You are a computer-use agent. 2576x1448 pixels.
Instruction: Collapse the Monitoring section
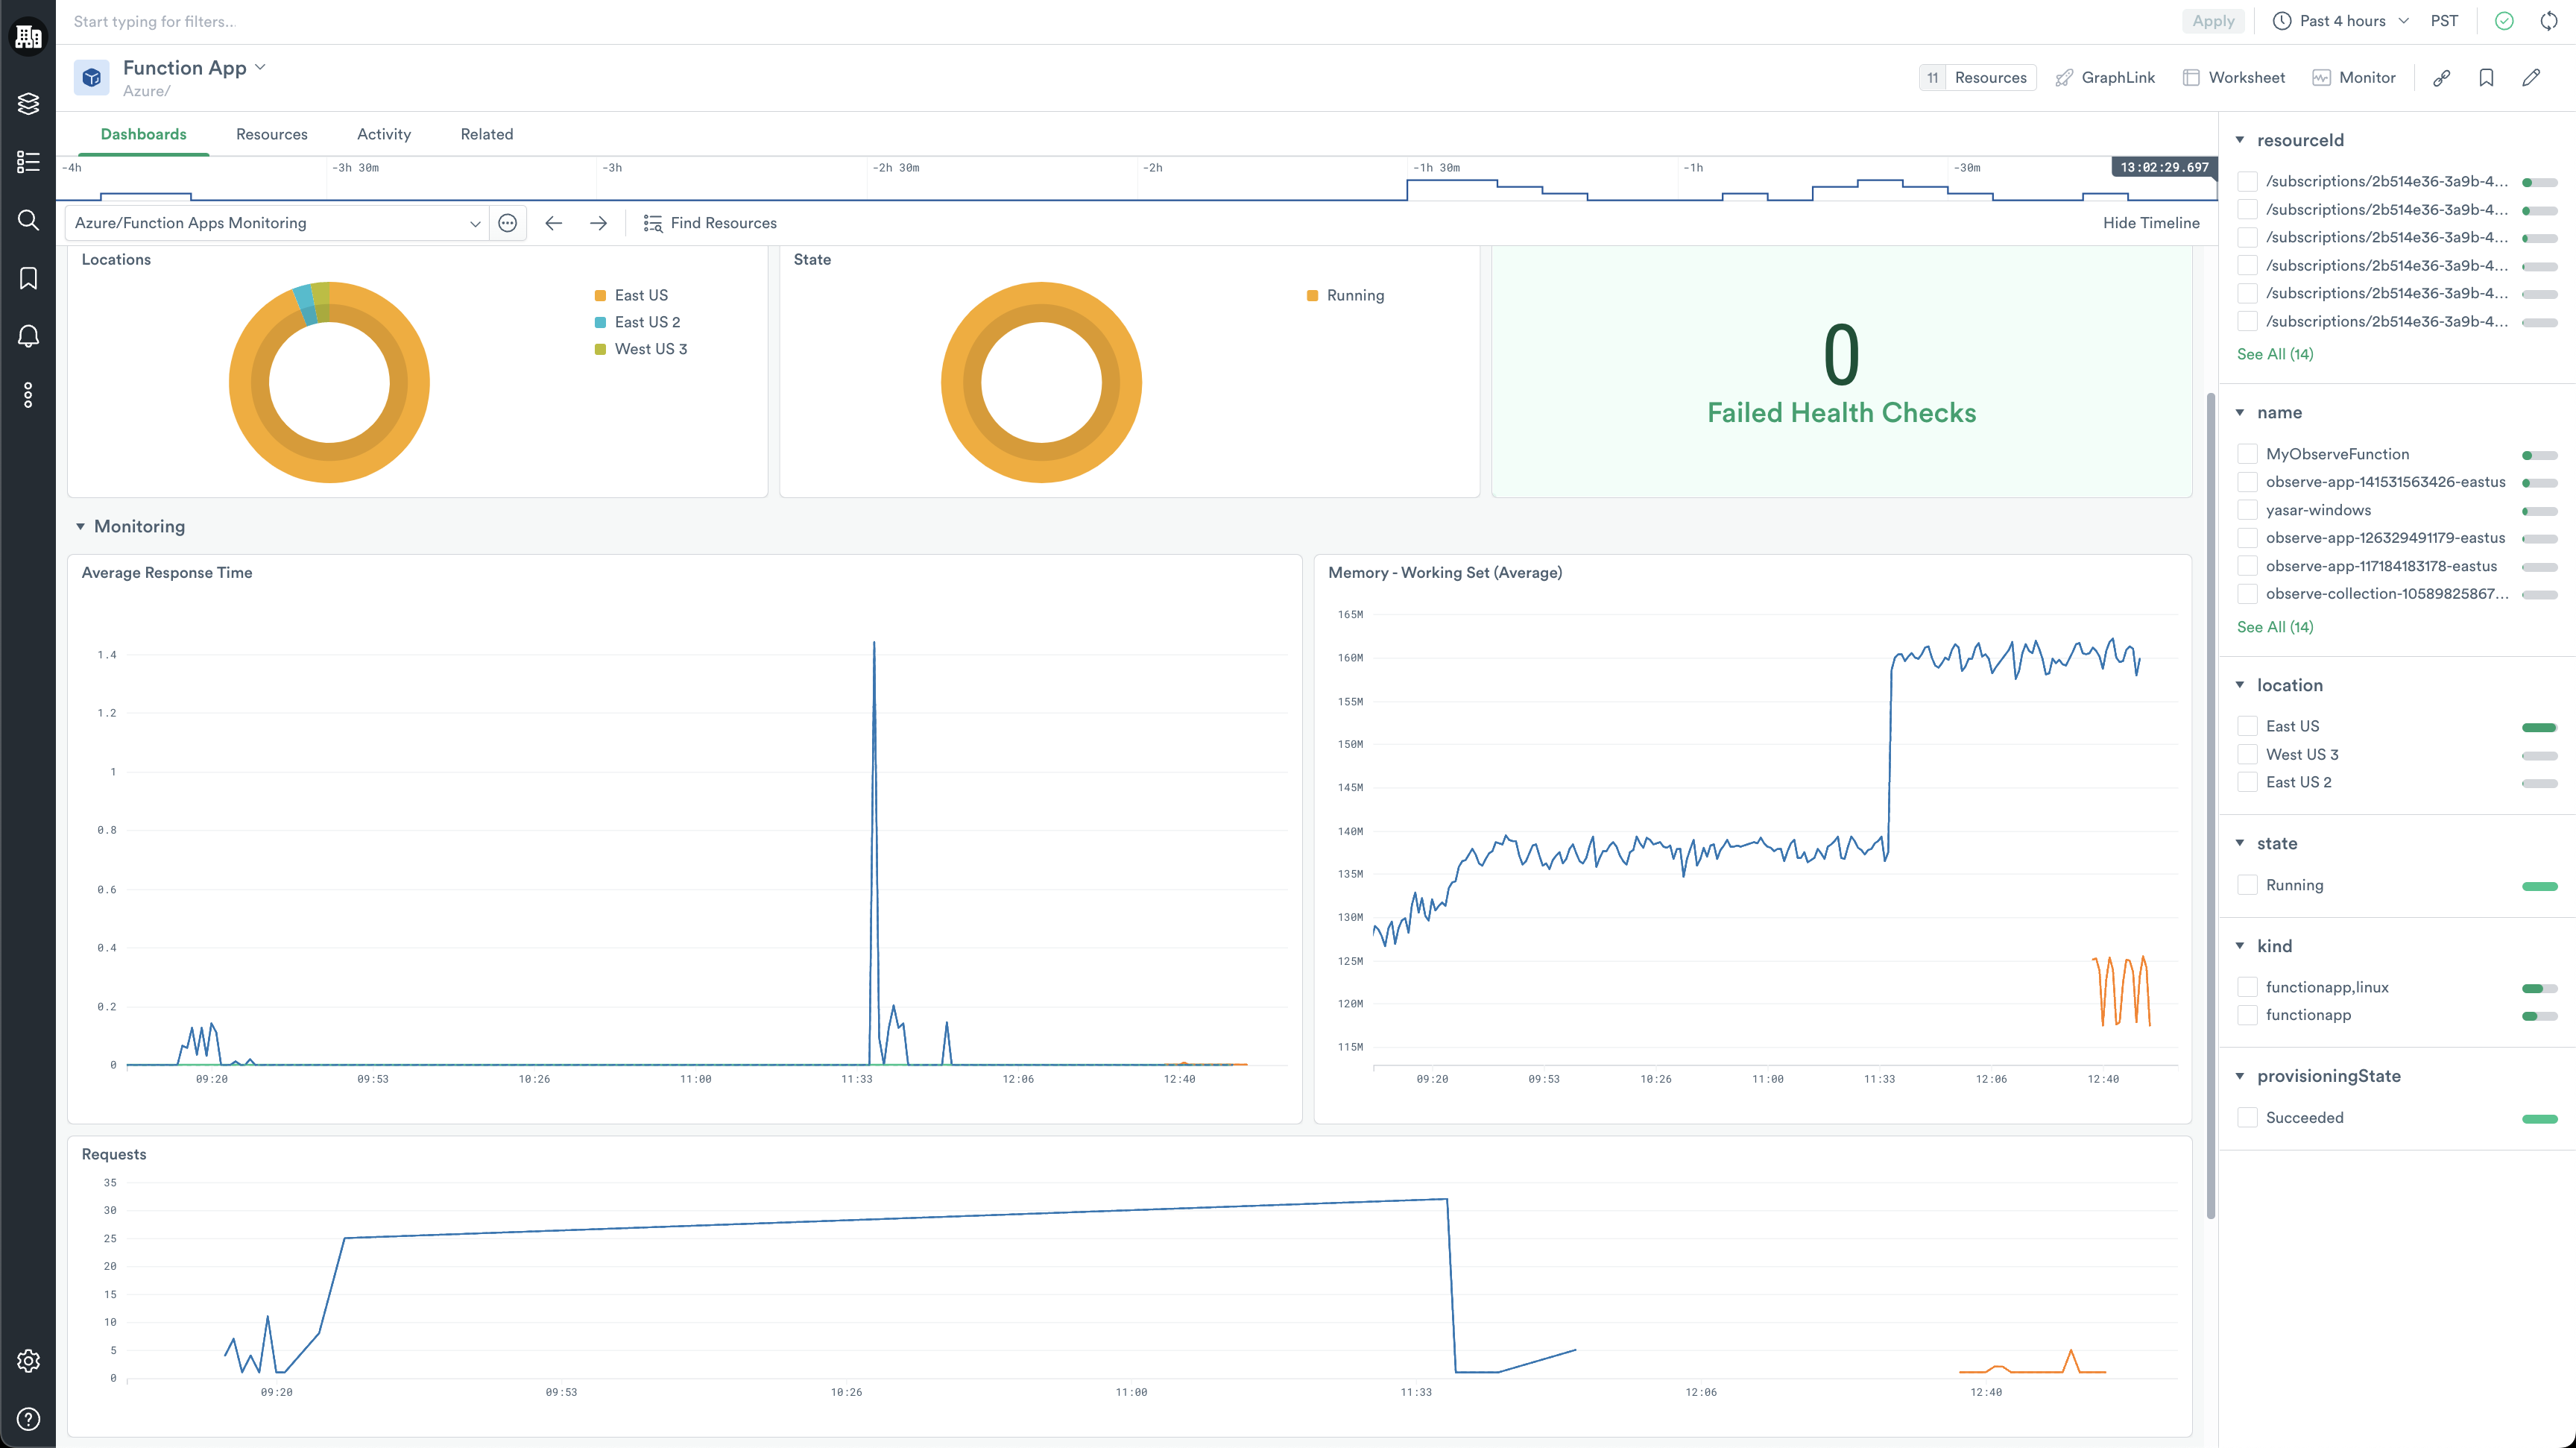[x=80, y=527]
